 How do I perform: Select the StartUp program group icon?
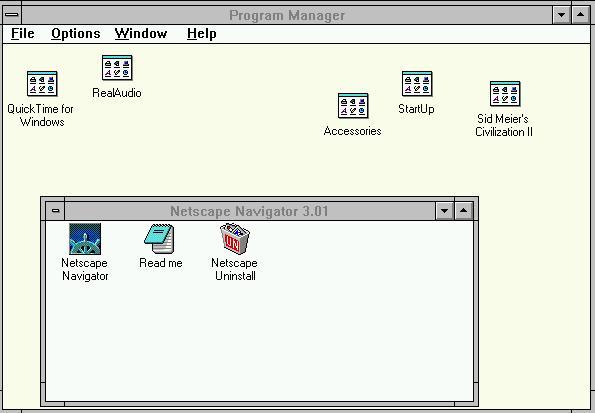(417, 84)
